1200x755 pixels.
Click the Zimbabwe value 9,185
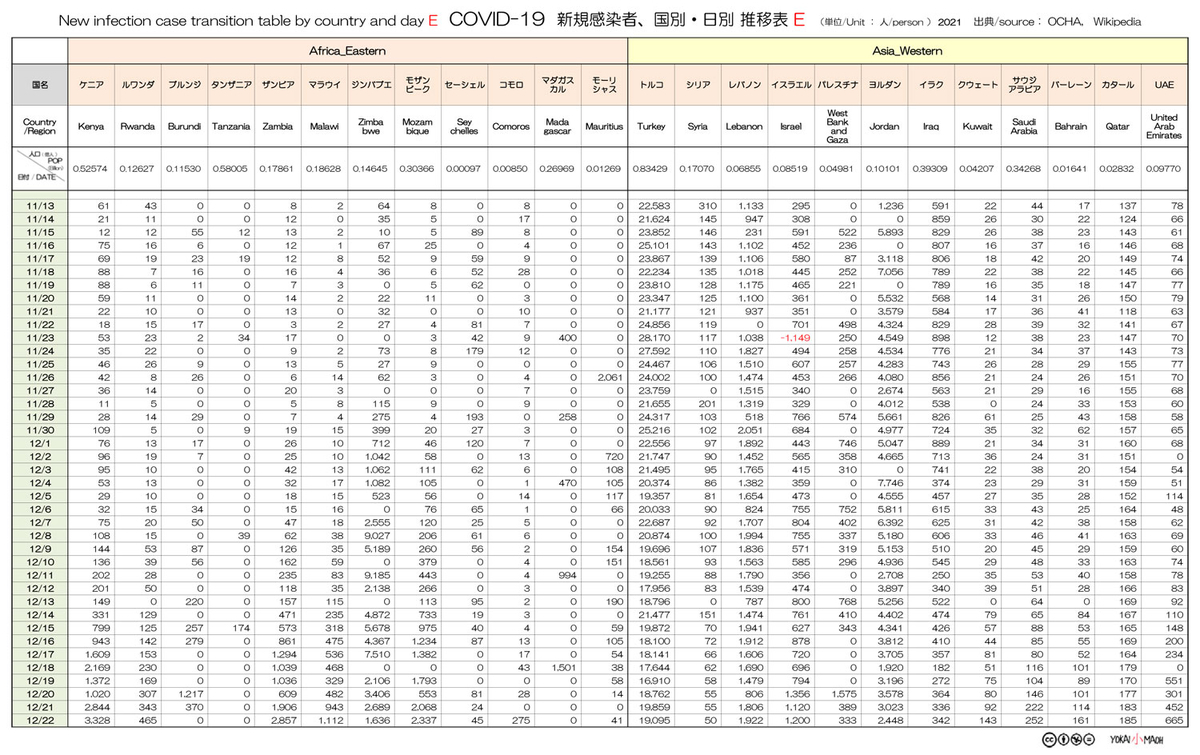pos(376,577)
